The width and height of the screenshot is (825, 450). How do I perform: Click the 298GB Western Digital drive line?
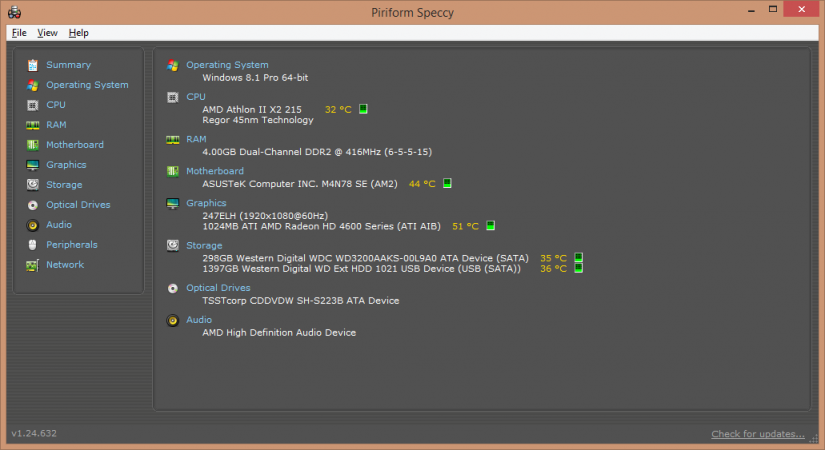click(366, 258)
